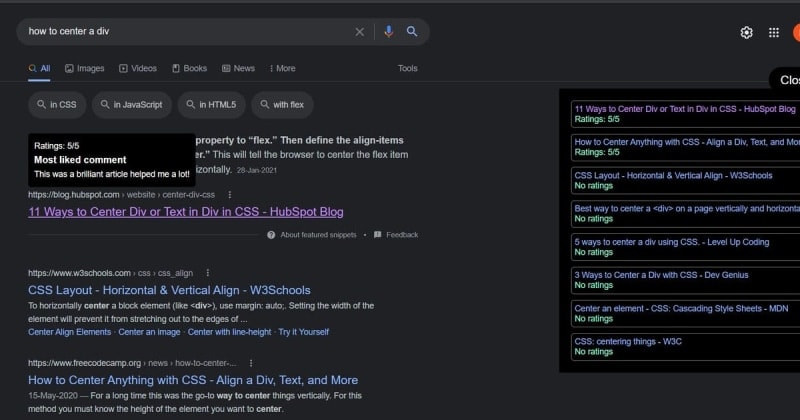This screenshot has height=420, width=800.
Task: Click the blog.hubspot.com breadcrumb URL
Action: 121,195
